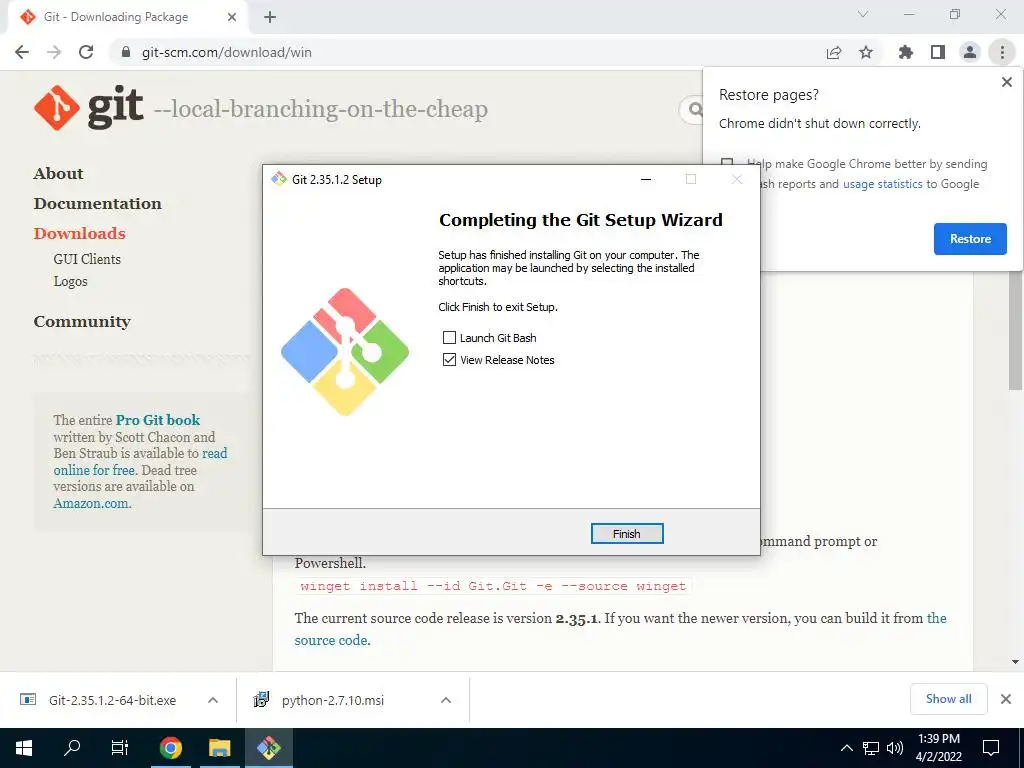Screen dimensions: 1024x768
Task: Open the Windows Start menu
Action: (x=24, y=748)
